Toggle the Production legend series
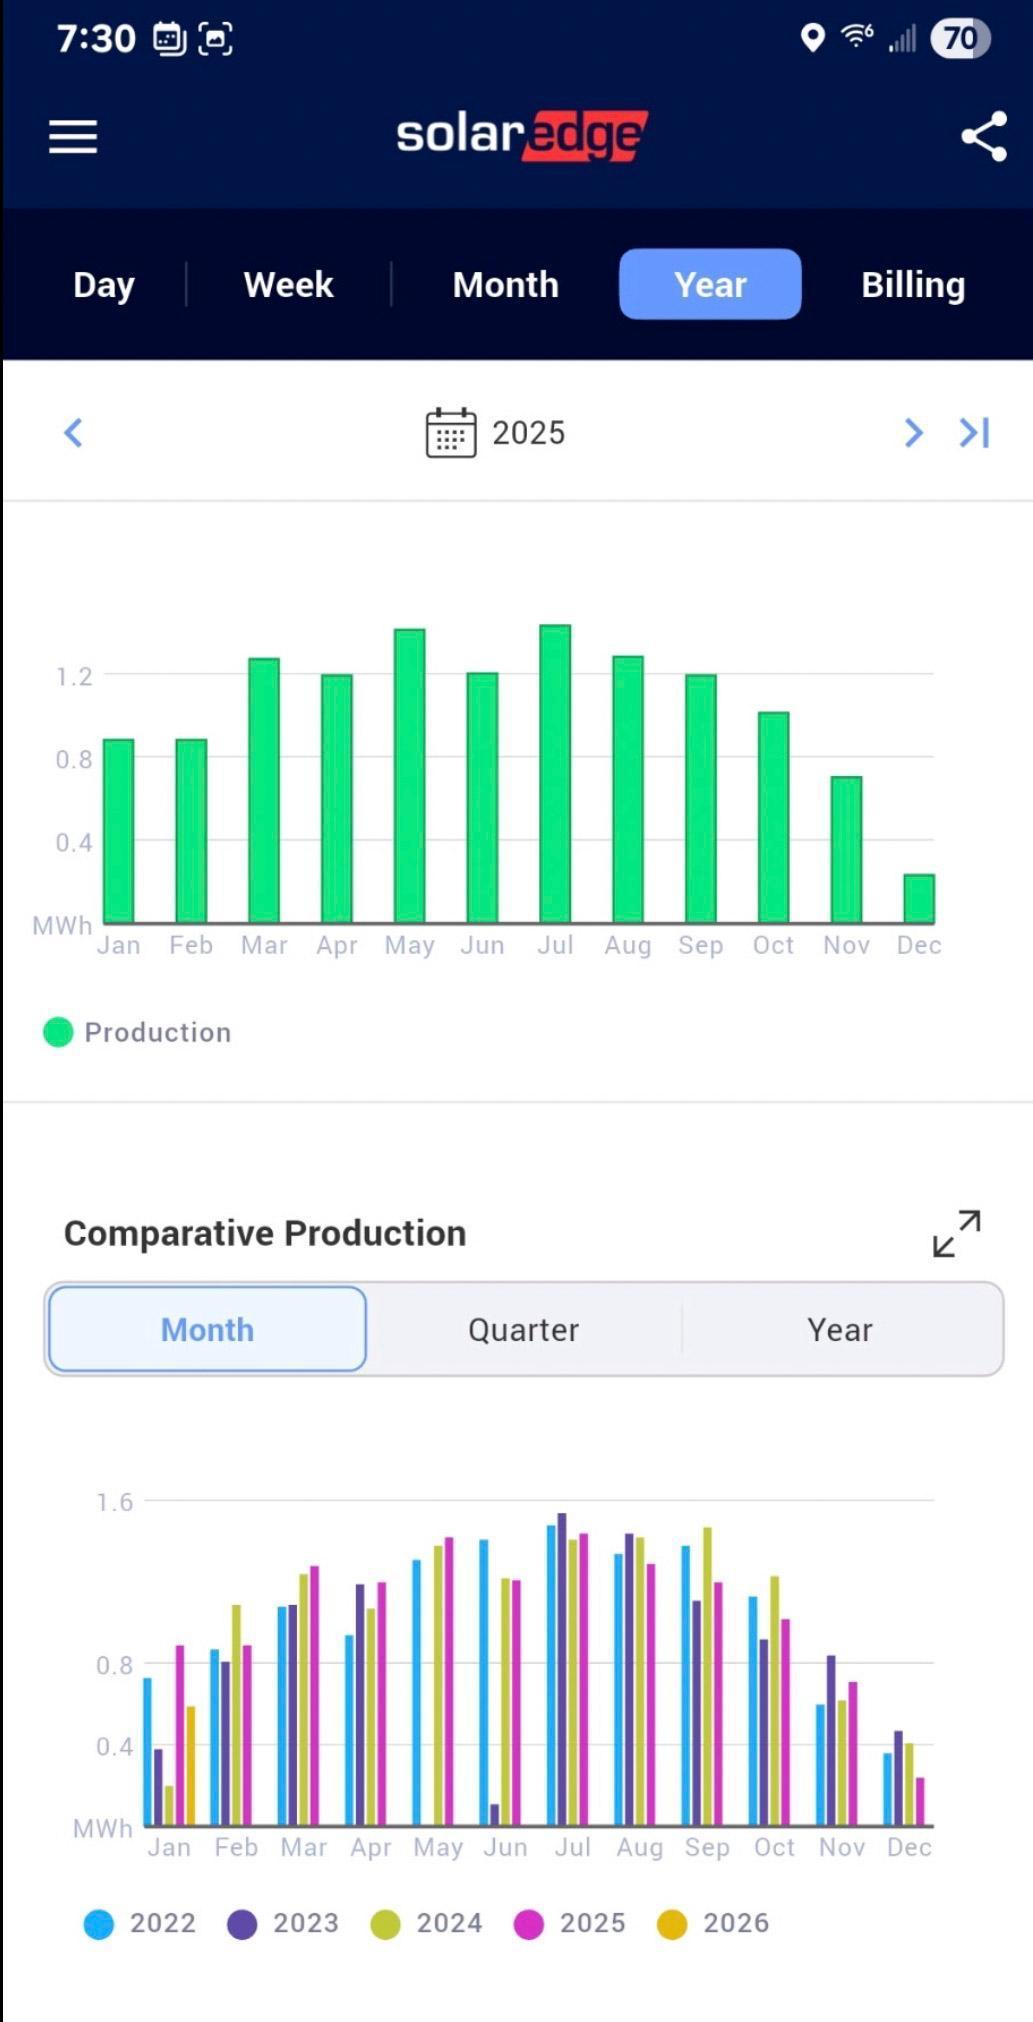This screenshot has width=1033, height=2022. (x=137, y=1032)
